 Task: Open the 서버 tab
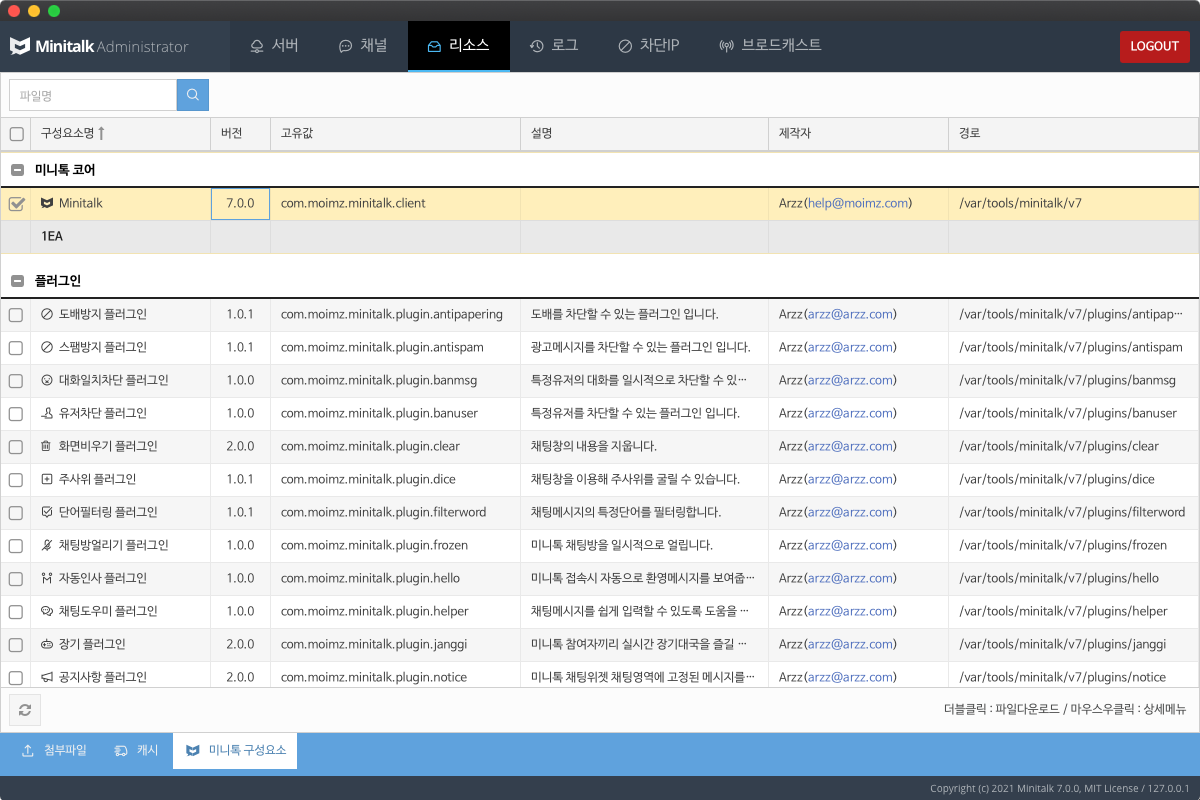click(274, 46)
